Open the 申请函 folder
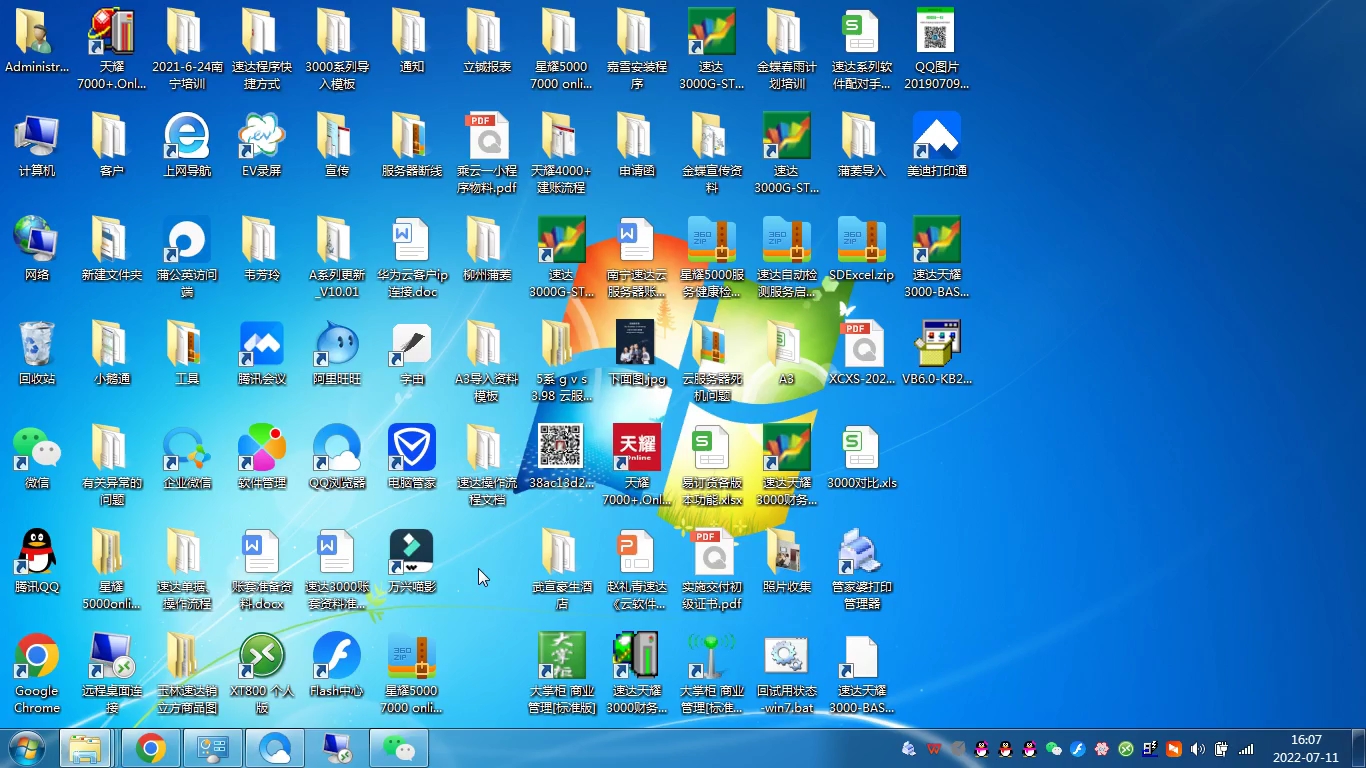 pos(637,146)
